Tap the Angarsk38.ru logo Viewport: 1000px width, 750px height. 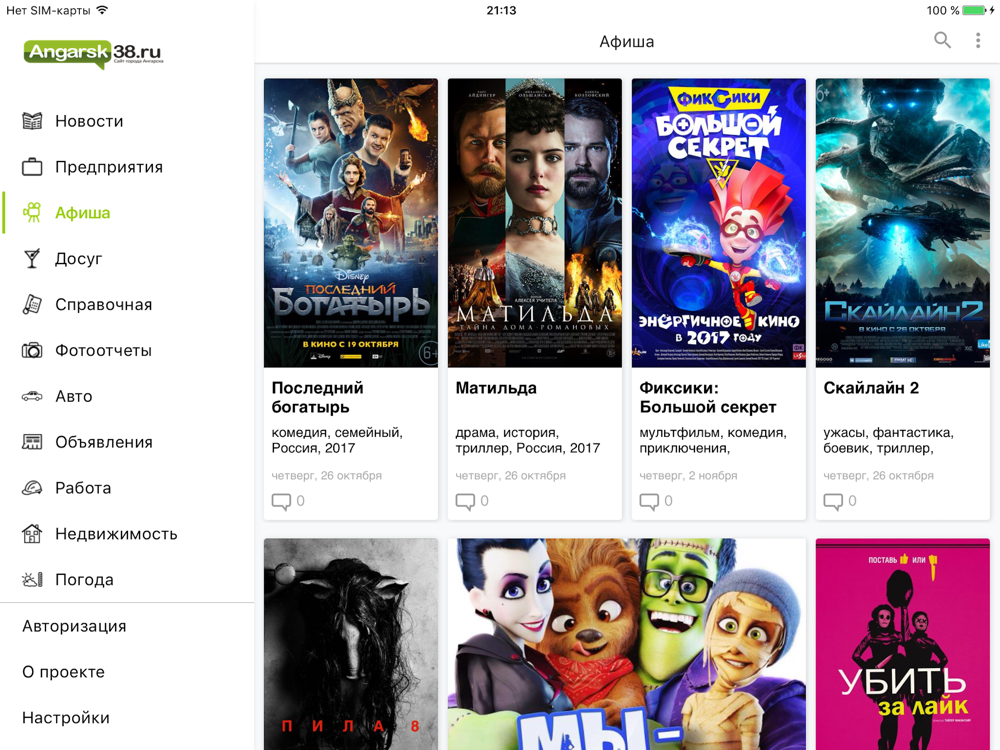pos(93,54)
